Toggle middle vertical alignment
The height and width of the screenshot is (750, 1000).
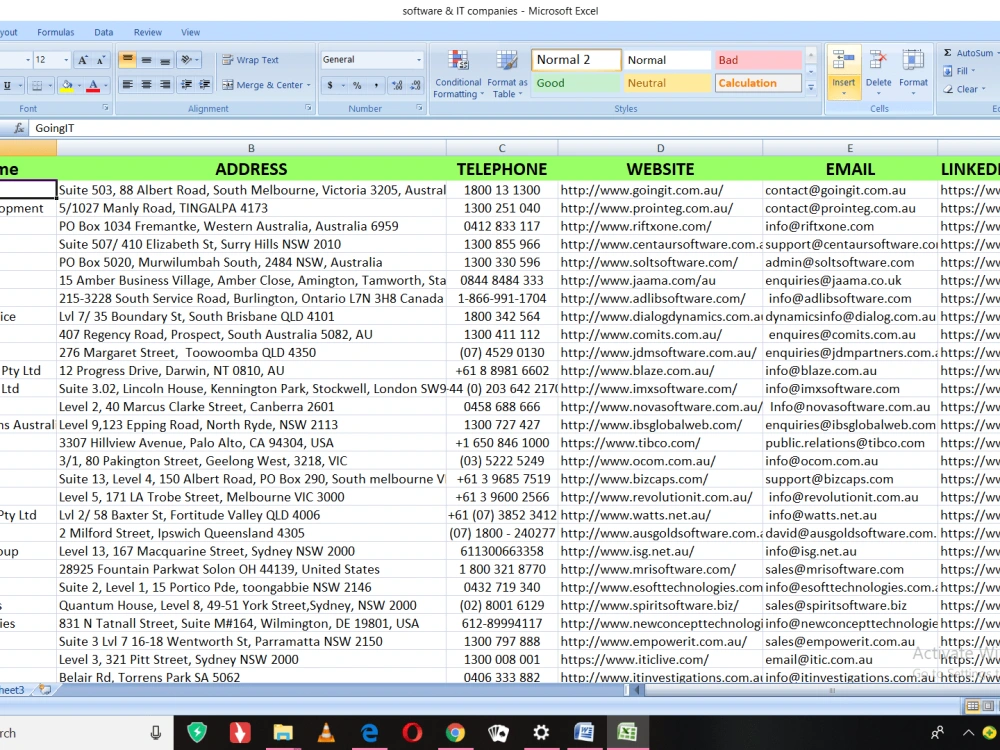pyautogui.click(x=146, y=60)
